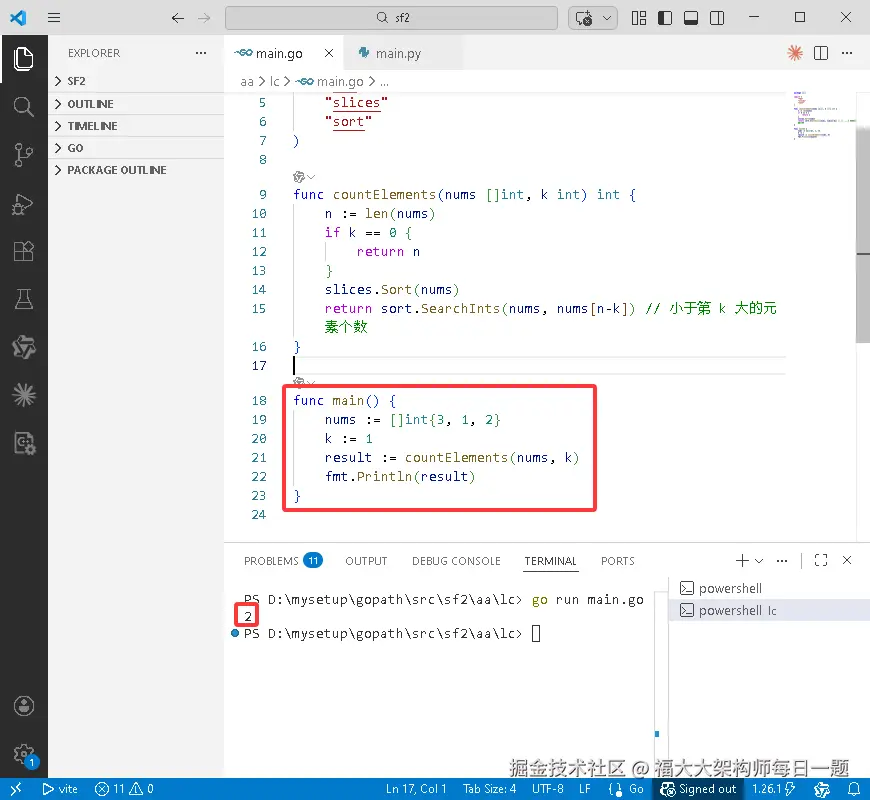Click the 'Signed out' Copilot status
The height and width of the screenshot is (800, 870).
(x=698, y=789)
